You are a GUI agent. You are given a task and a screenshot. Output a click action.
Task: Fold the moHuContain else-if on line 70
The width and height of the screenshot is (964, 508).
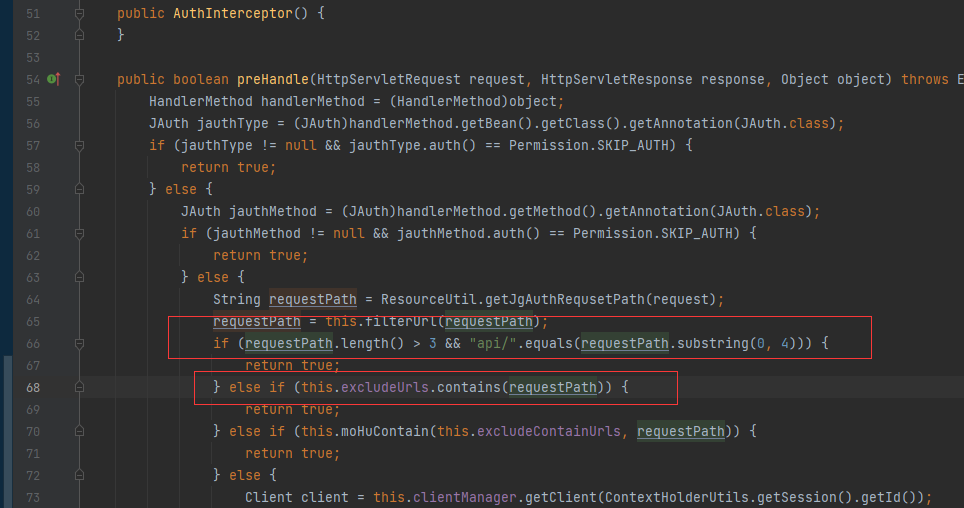point(79,431)
